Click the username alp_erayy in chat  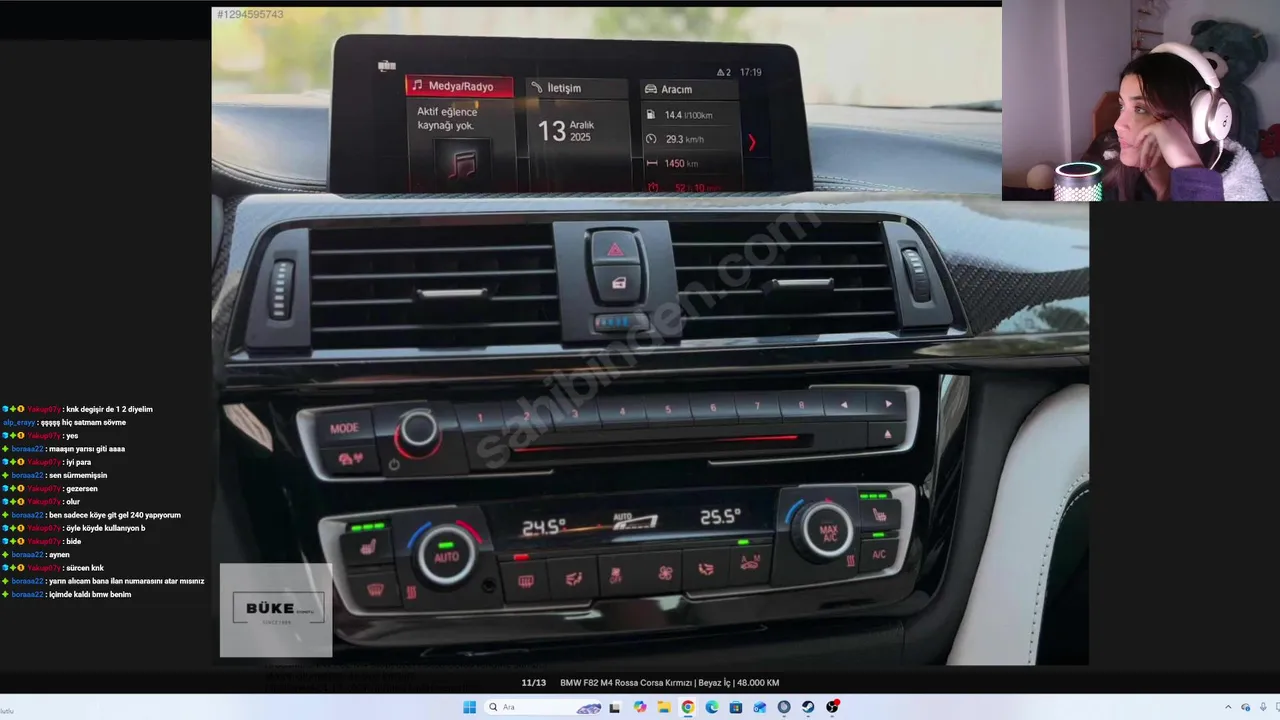point(20,422)
